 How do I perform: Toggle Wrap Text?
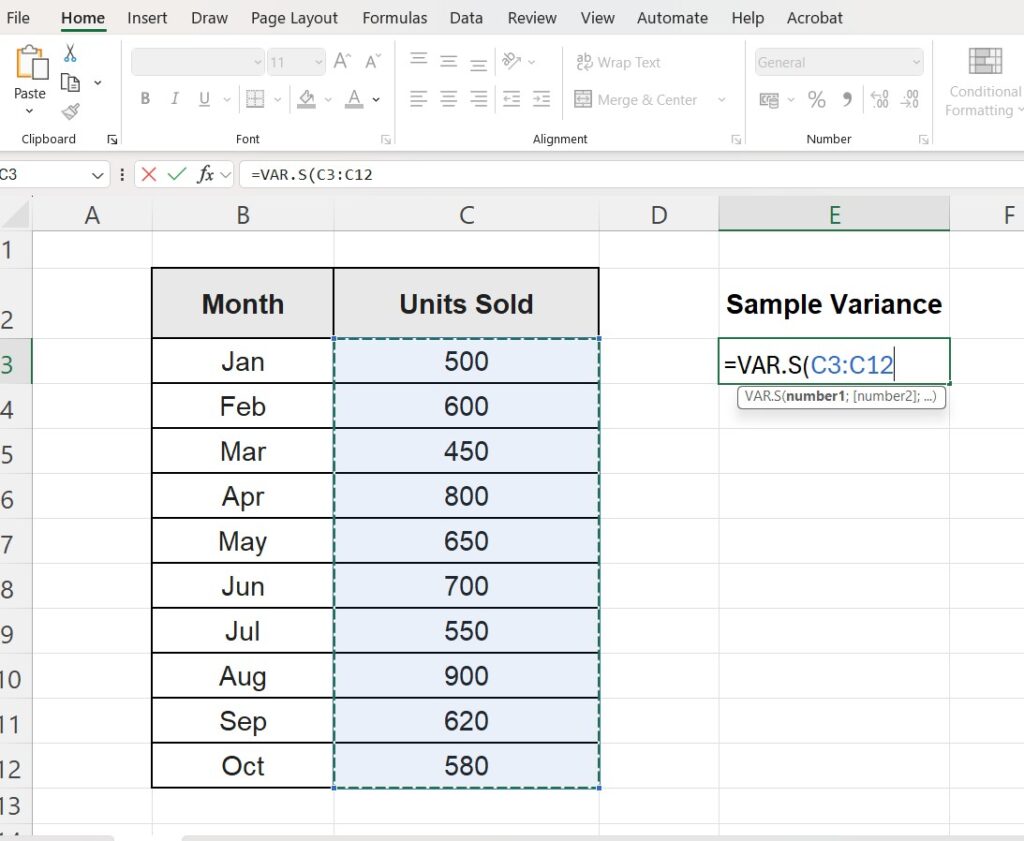click(x=617, y=62)
